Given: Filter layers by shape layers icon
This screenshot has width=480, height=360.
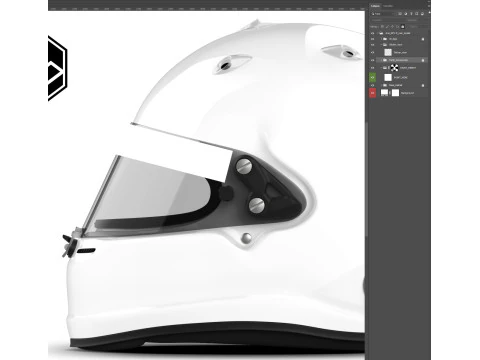Looking at the screenshot, I should click(x=416, y=14).
